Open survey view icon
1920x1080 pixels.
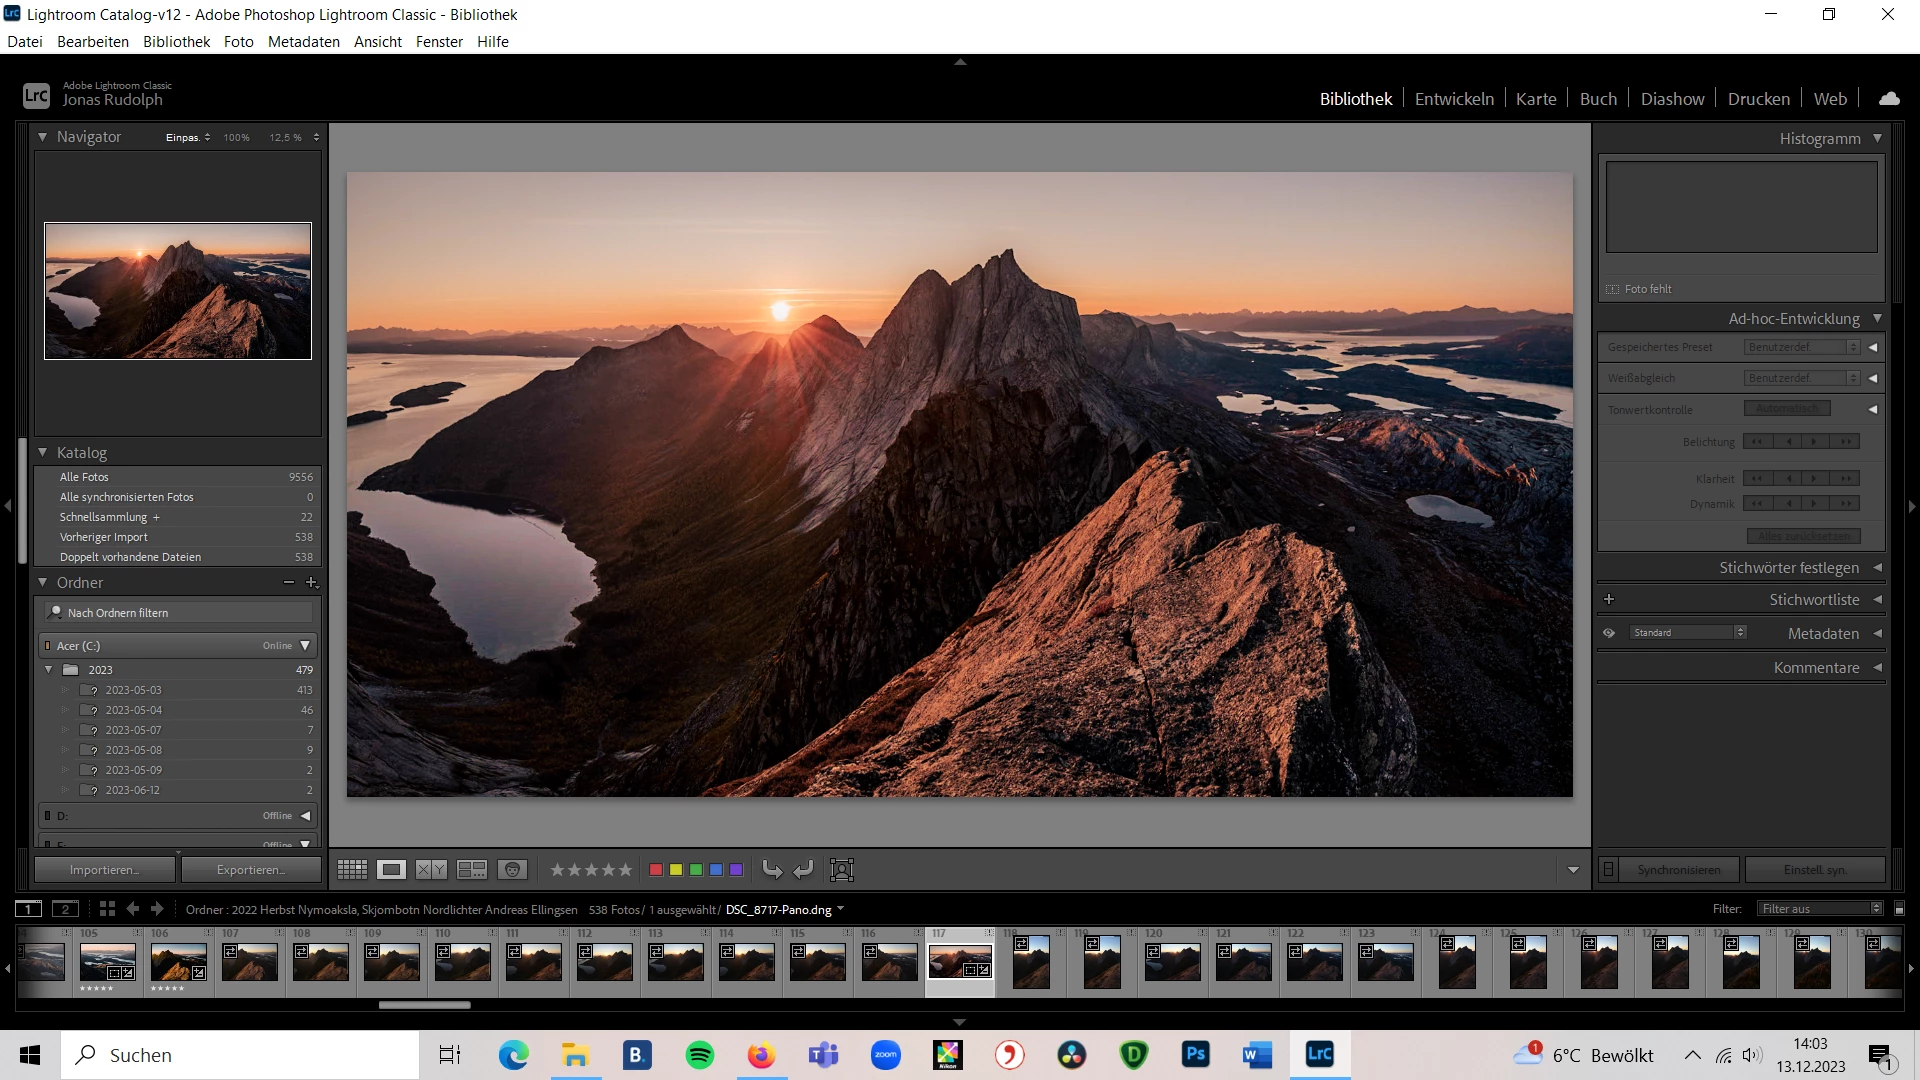(471, 870)
